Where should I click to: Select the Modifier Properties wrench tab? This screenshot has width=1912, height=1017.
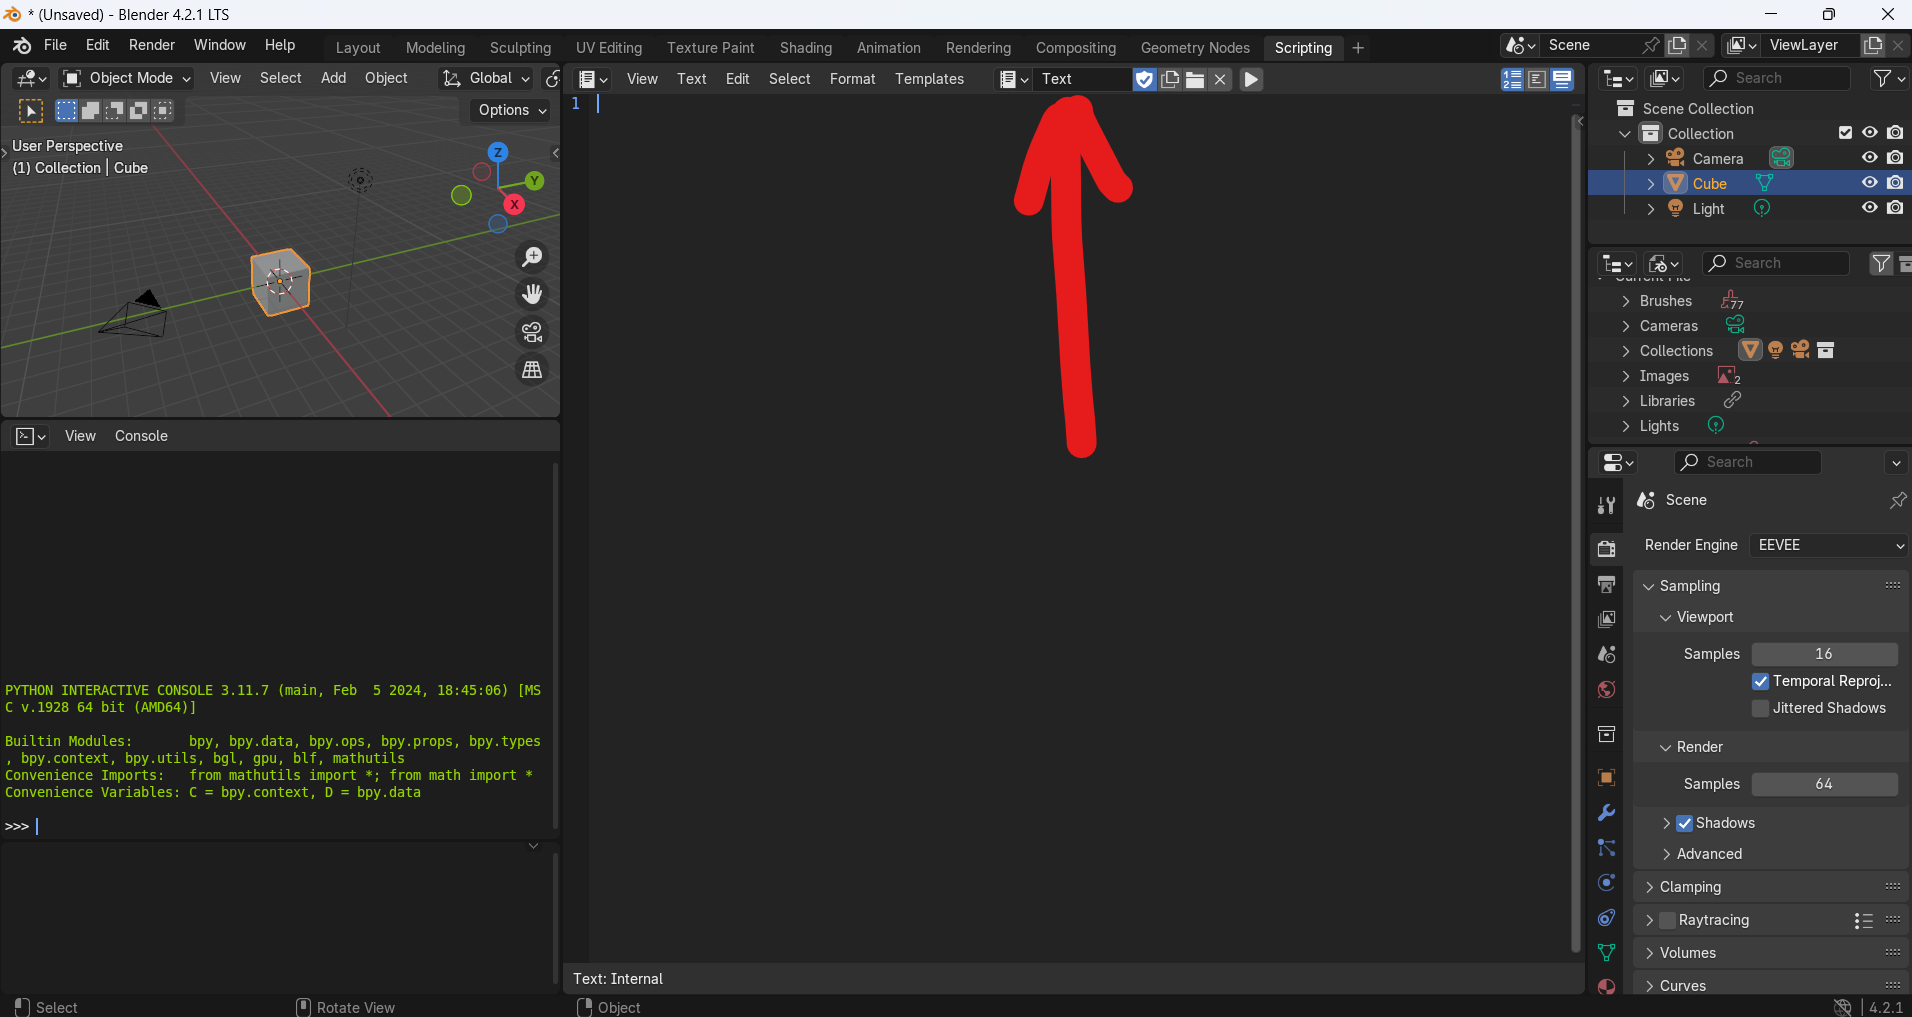[x=1607, y=810]
